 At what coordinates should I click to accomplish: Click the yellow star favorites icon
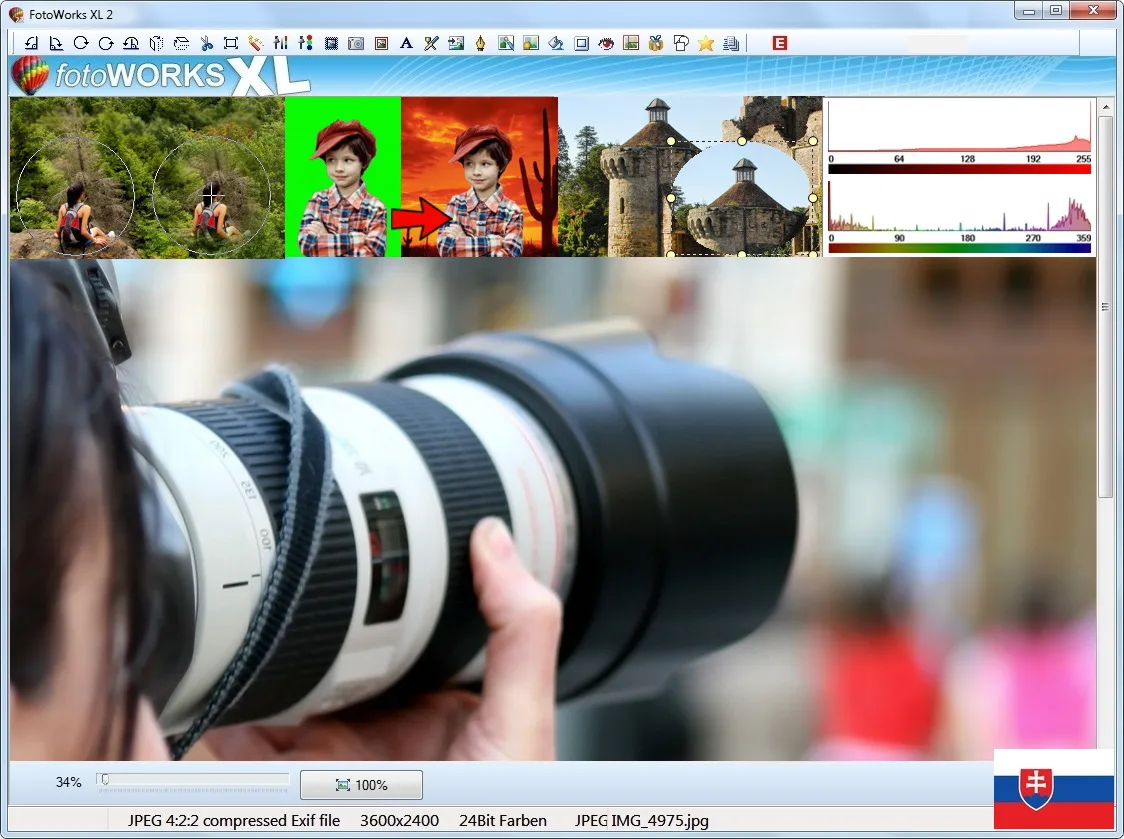pyautogui.click(x=706, y=43)
